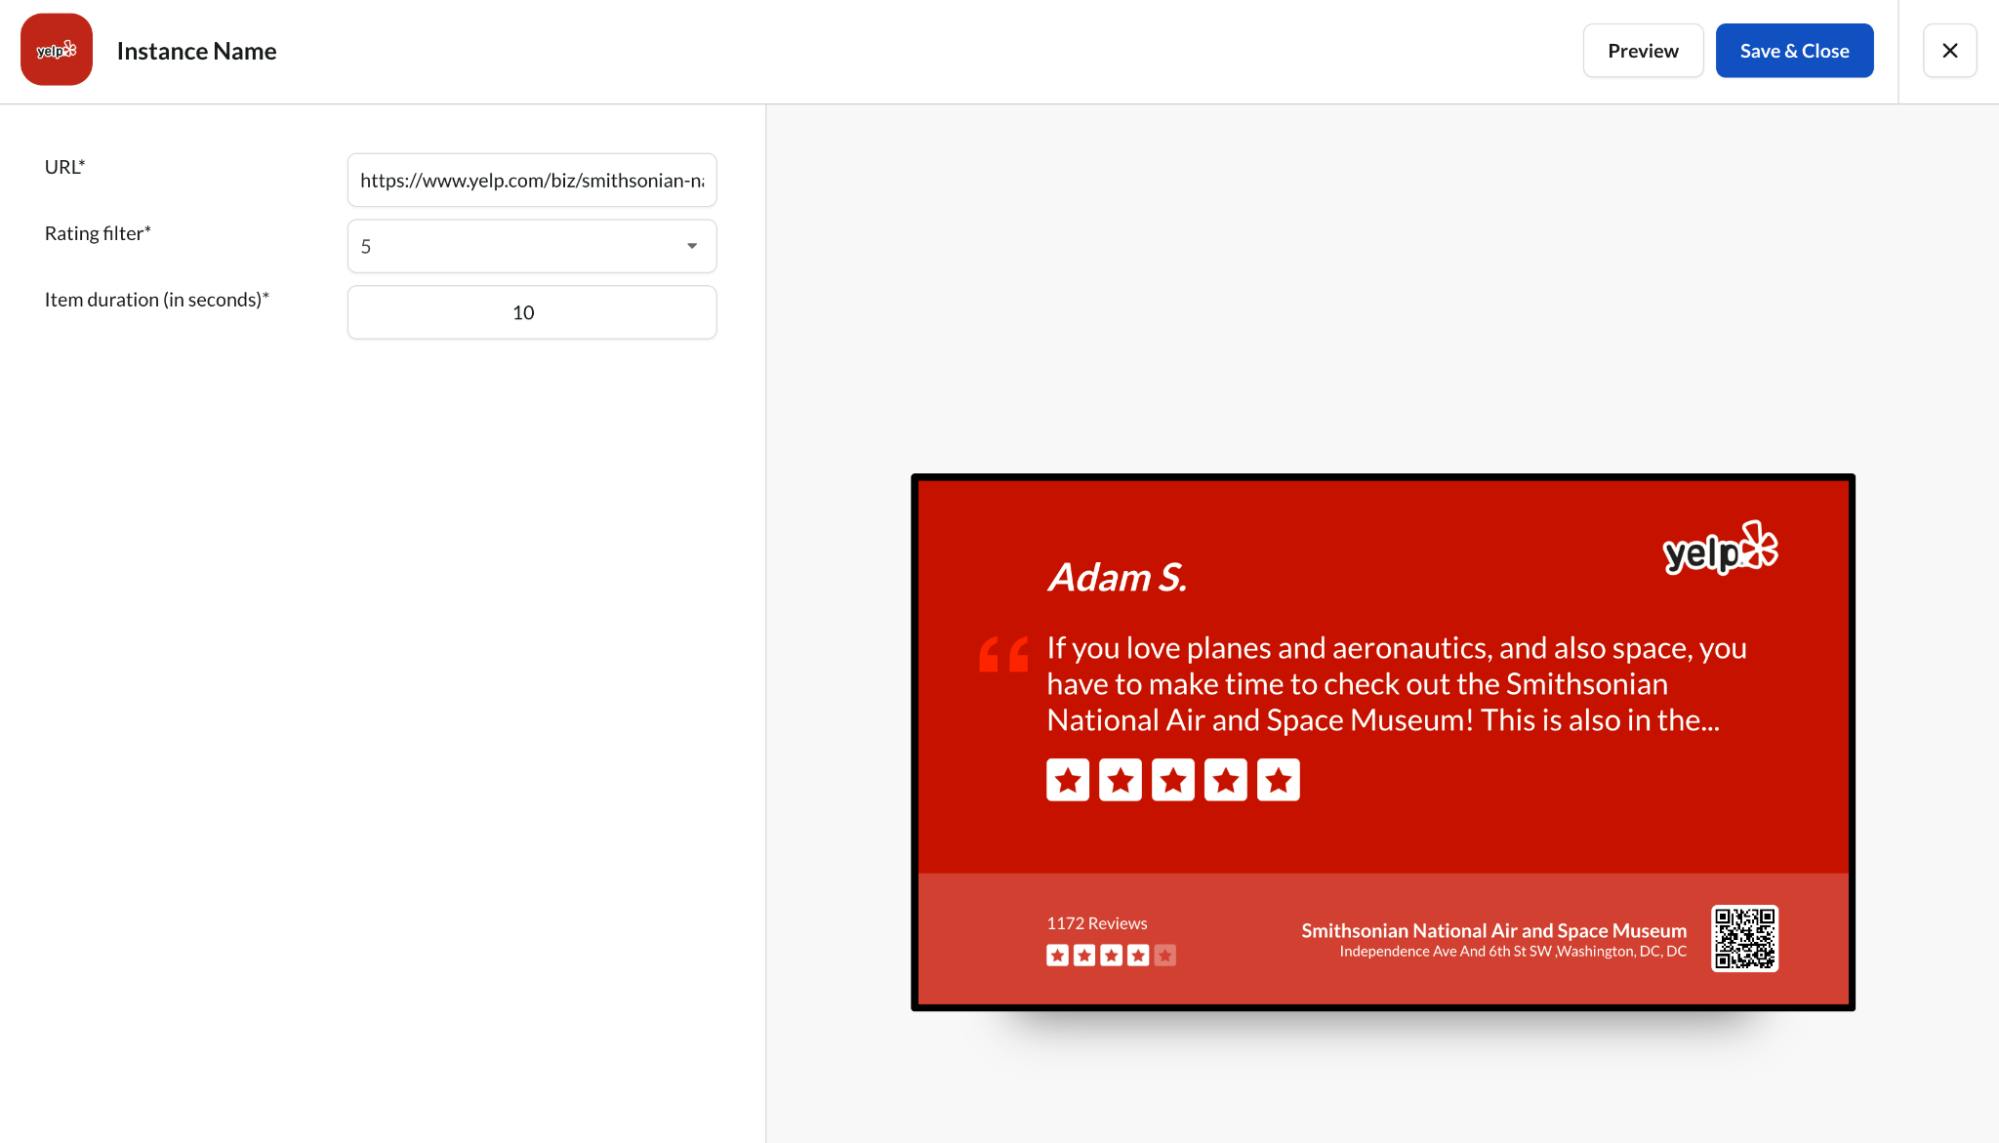This screenshot has height=1143, width=1999.
Task: Click the five-star review rating
Action: point(1173,780)
